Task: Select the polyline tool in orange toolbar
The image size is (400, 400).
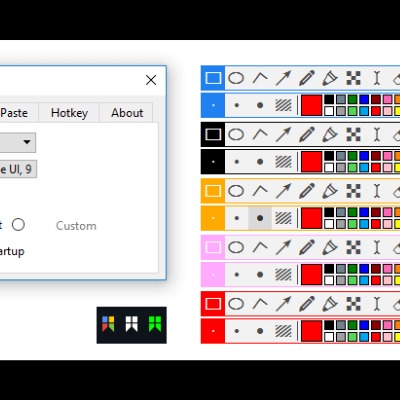Action: point(260,191)
